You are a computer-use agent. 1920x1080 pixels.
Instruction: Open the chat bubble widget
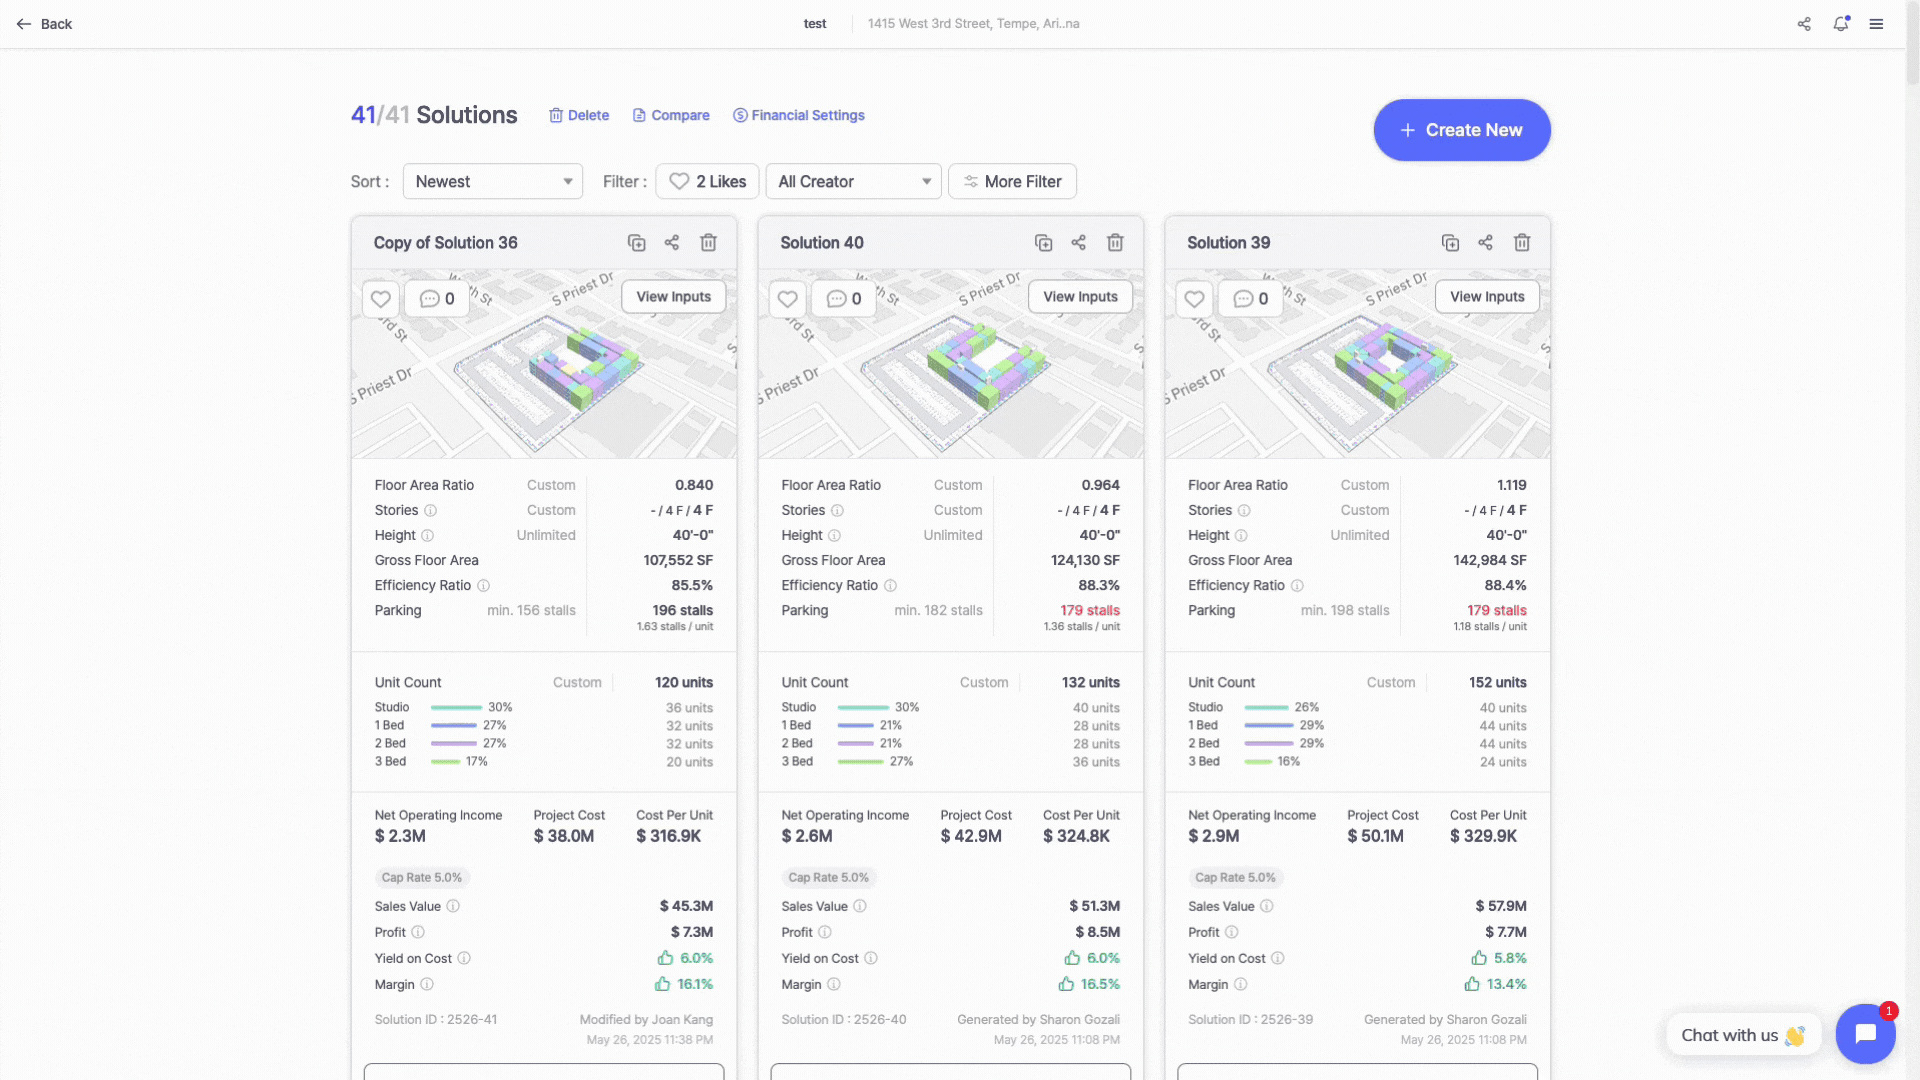[x=1865, y=1034]
